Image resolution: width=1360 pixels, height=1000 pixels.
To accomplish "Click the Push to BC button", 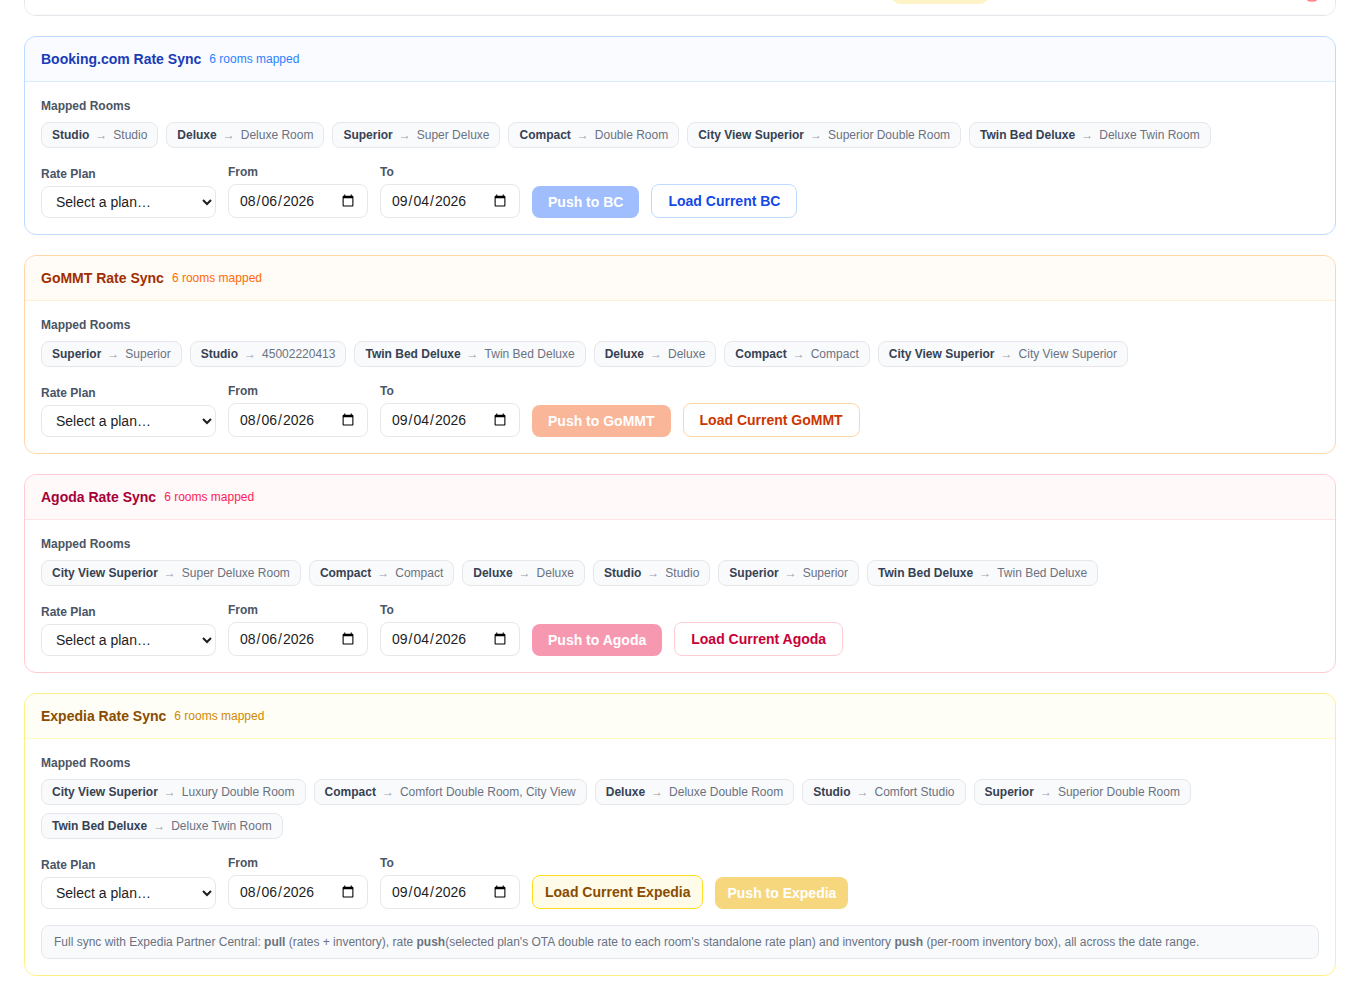I will (x=585, y=202).
